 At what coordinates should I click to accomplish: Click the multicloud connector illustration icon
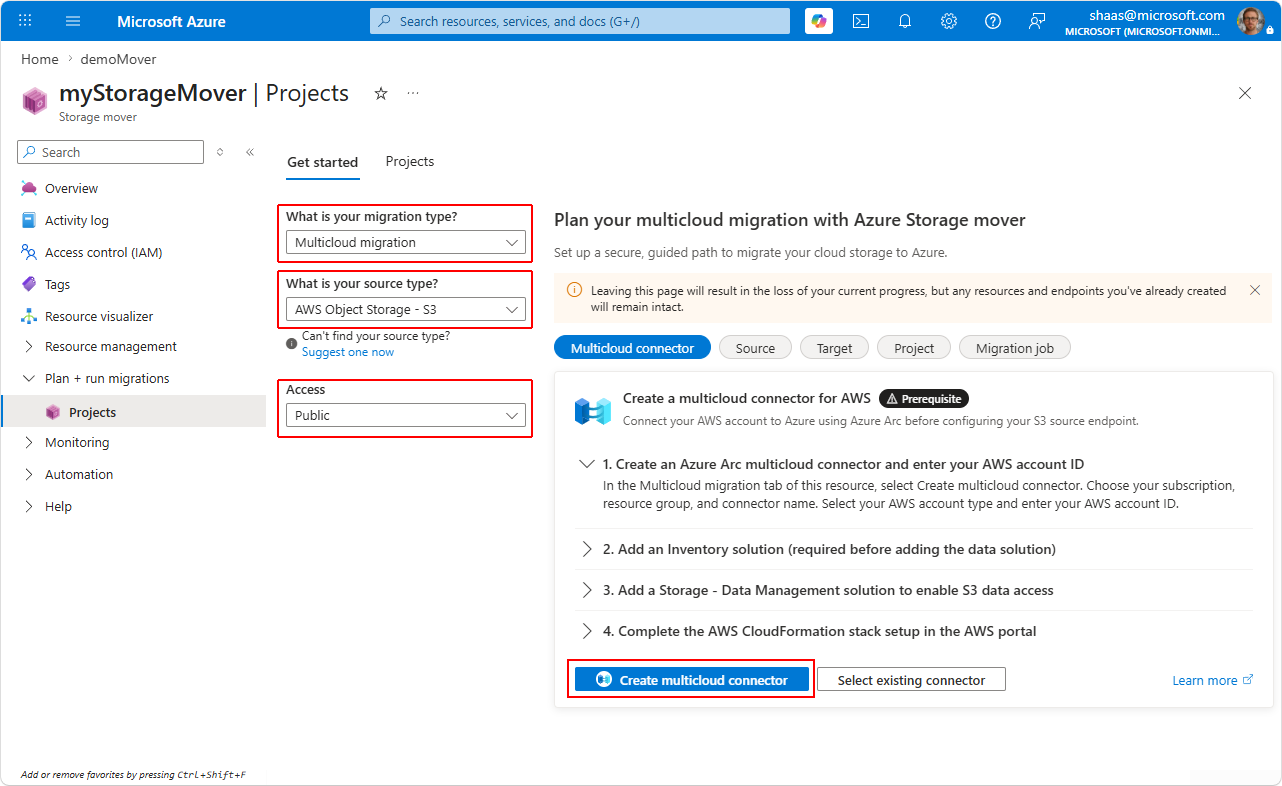[x=592, y=411]
